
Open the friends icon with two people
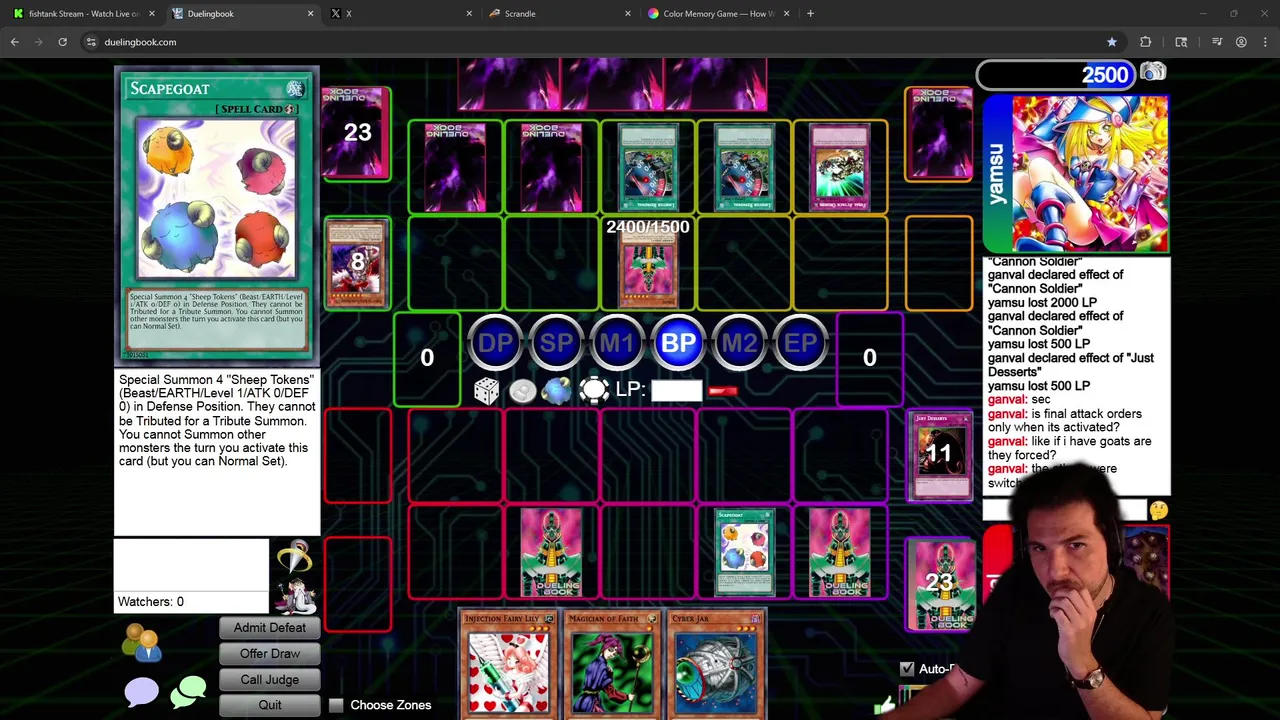point(142,643)
